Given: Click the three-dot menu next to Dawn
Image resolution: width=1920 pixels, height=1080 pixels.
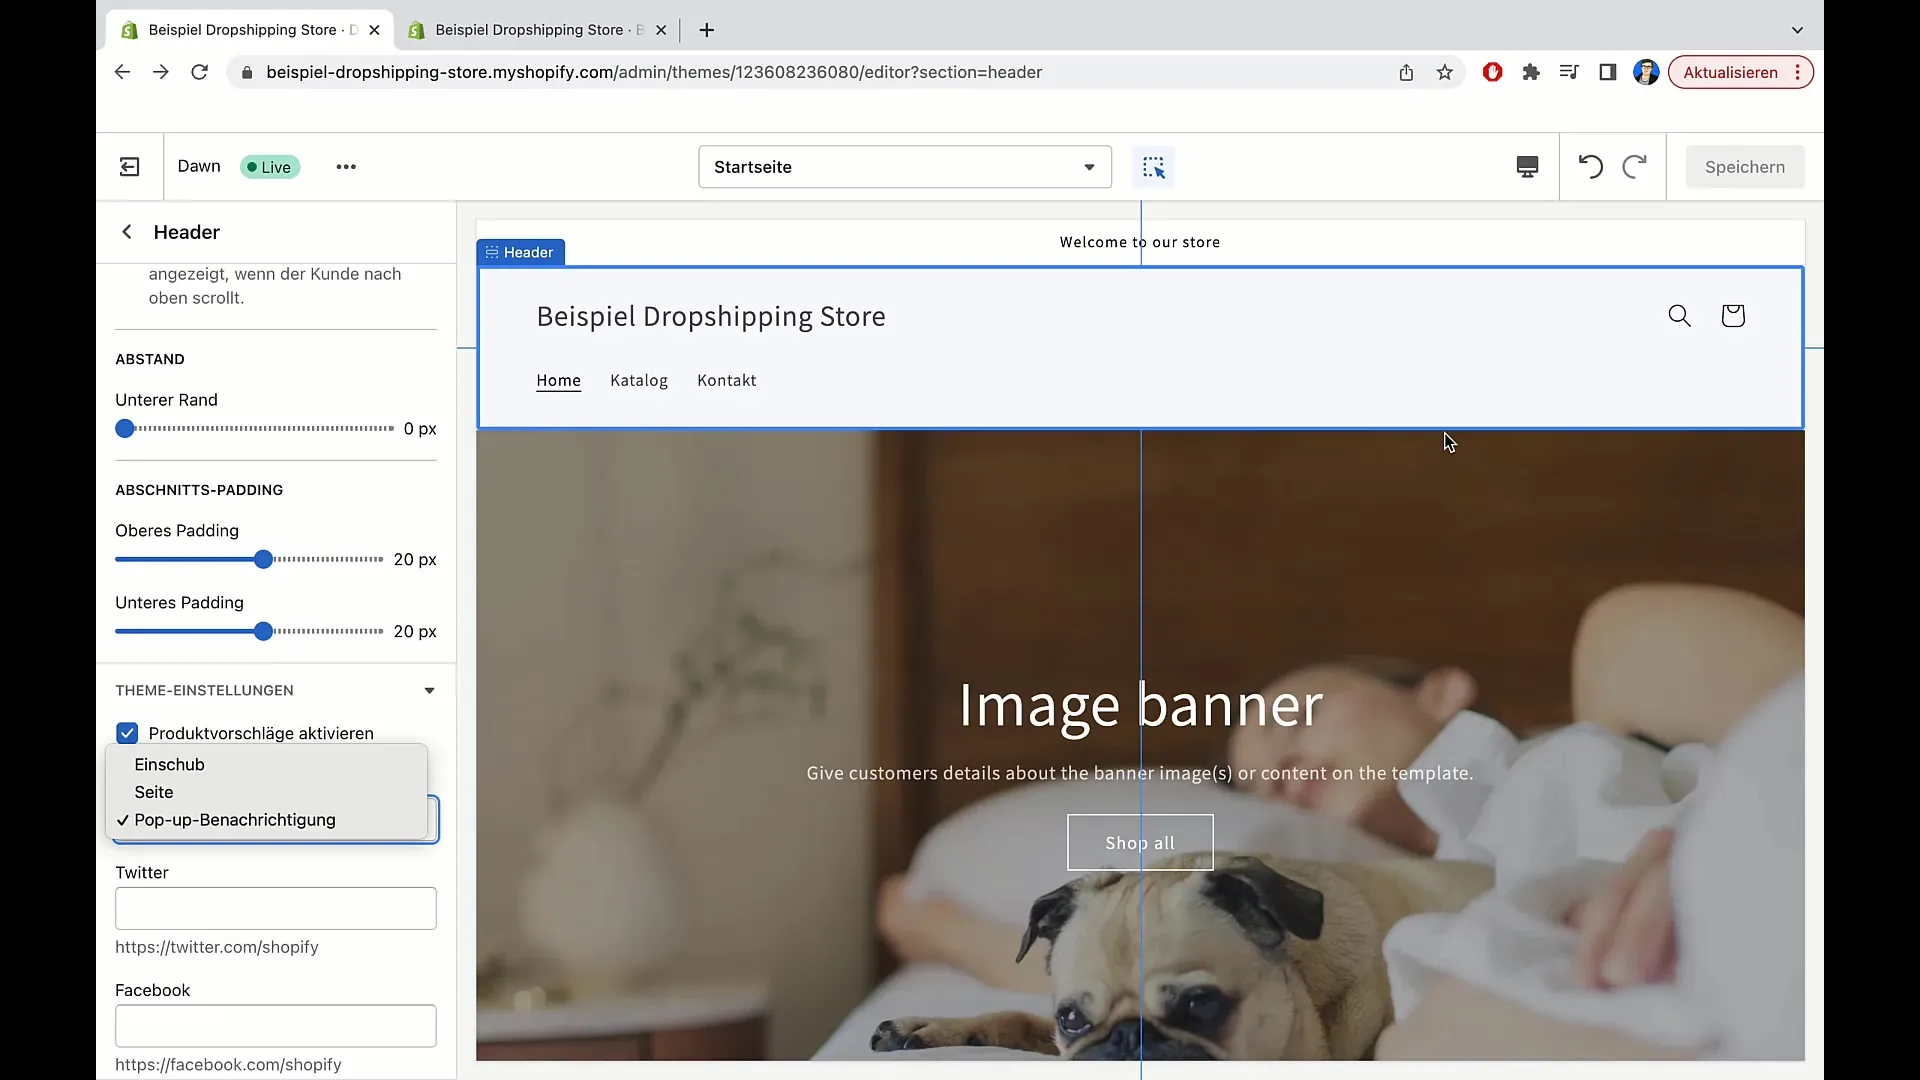Looking at the screenshot, I should click(345, 166).
